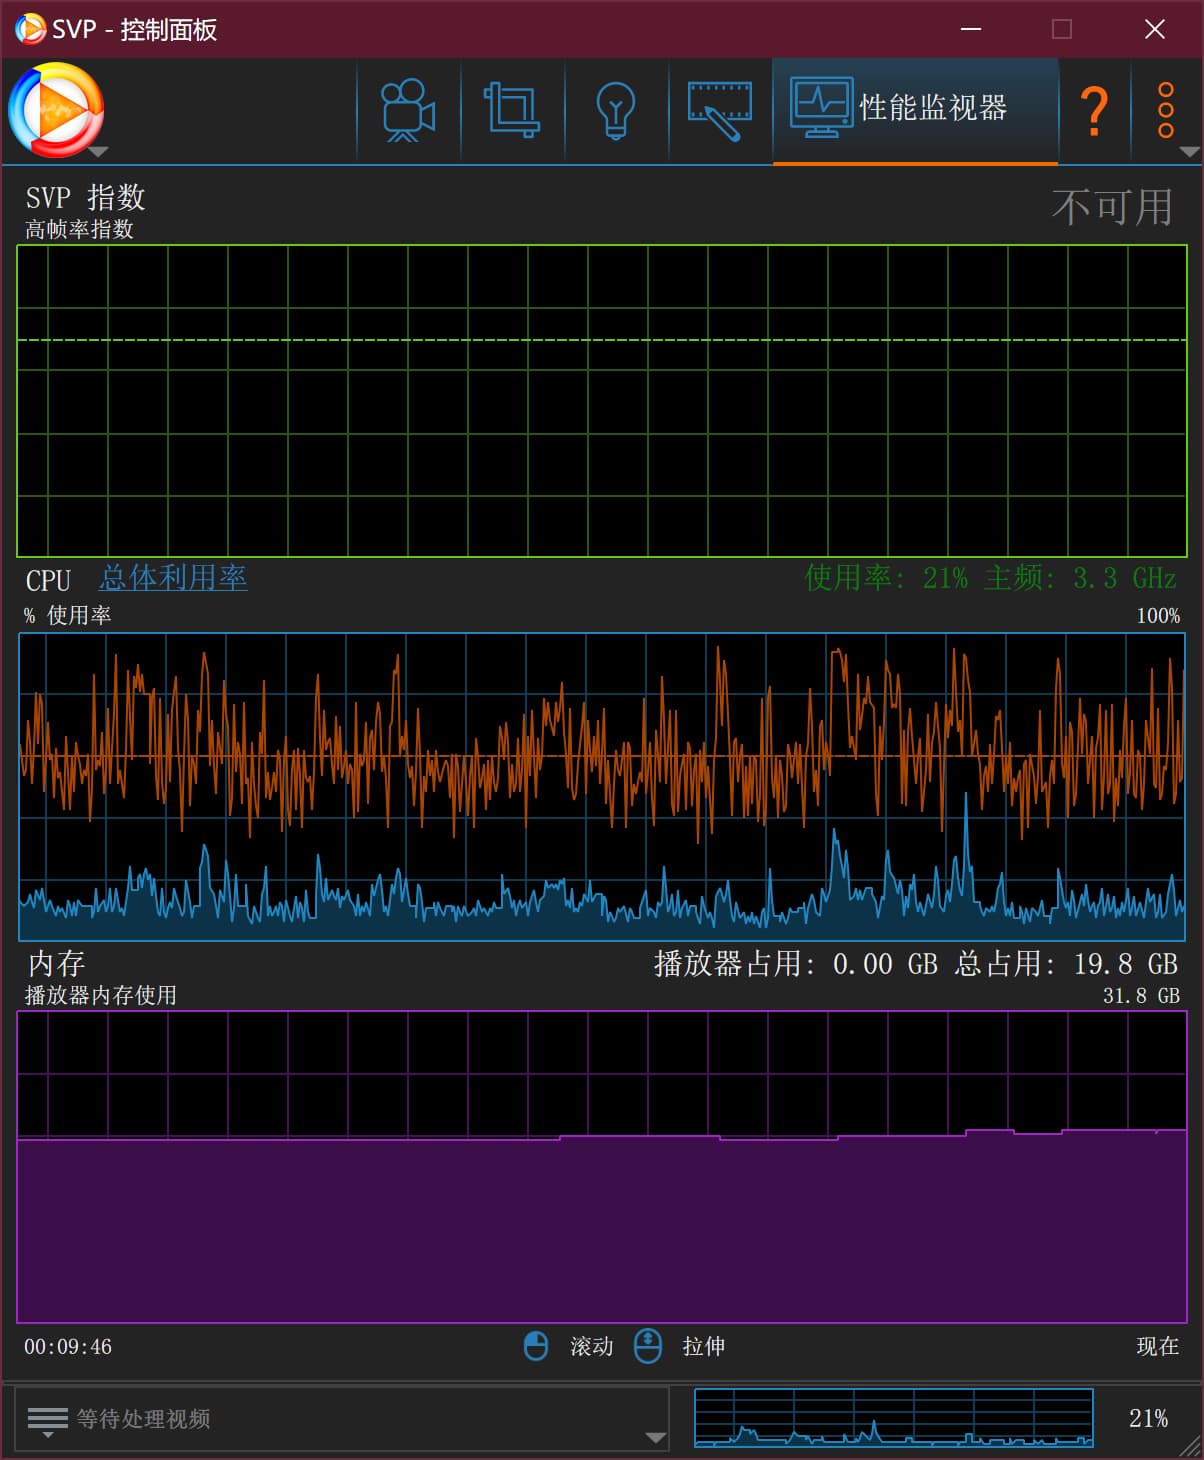Open the dropdown arrow below more options
Image resolution: width=1204 pixels, height=1460 pixels.
[1189, 152]
